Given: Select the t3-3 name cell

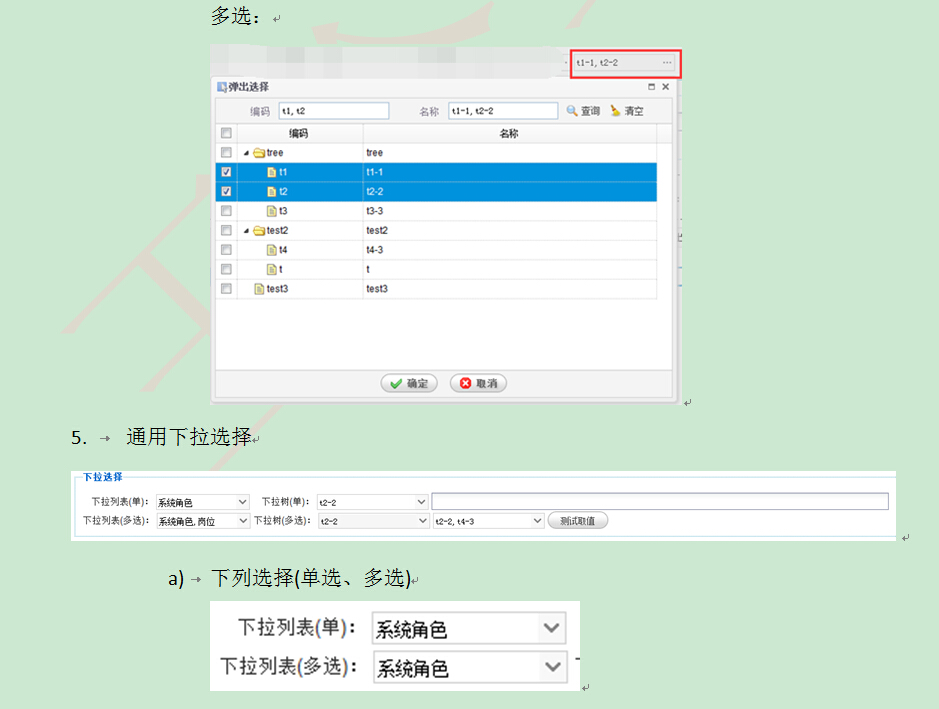Looking at the screenshot, I should [510, 211].
